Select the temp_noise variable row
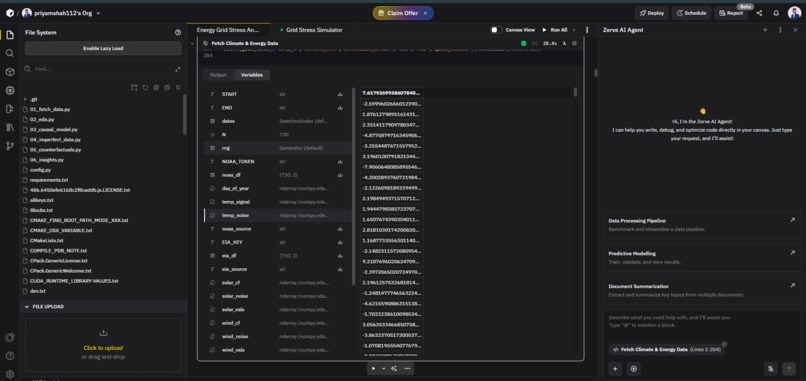The width and height of the screenshot is (806, 381). (x=278, y=215)
